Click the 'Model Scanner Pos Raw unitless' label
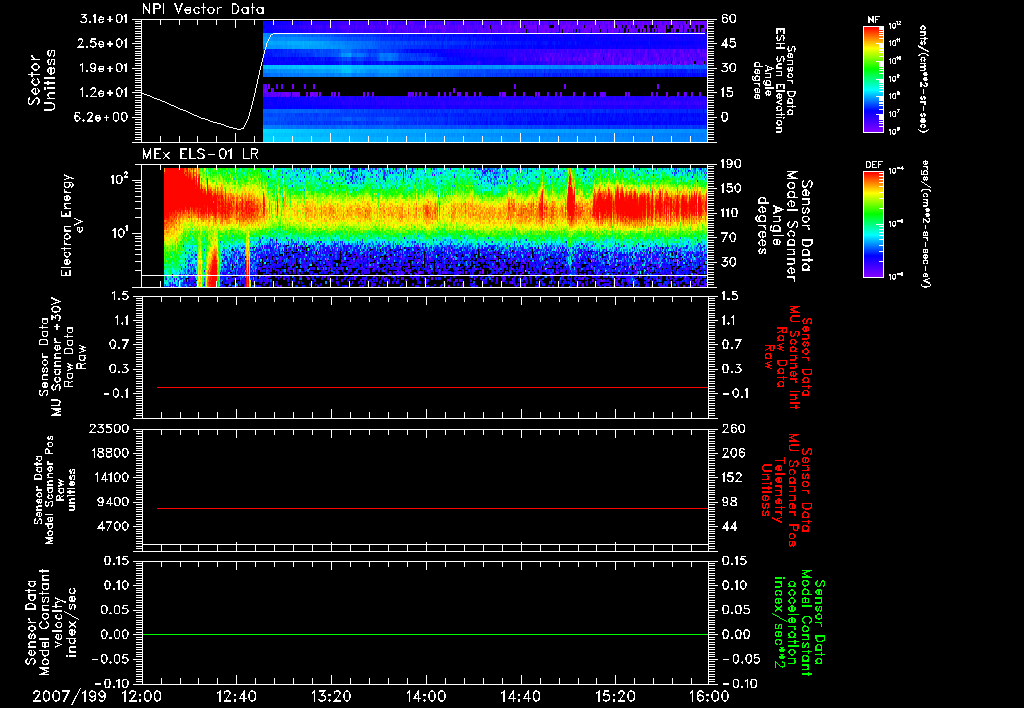The width and height of the screenshot is (1024, 708). tap(54, 490)
